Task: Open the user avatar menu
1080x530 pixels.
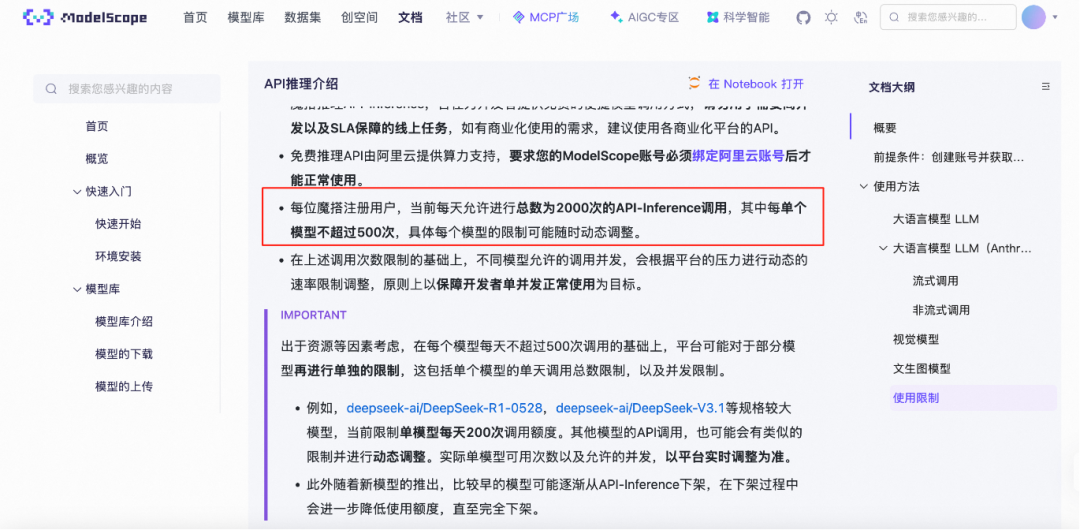Action: (x=1033, y=17)
